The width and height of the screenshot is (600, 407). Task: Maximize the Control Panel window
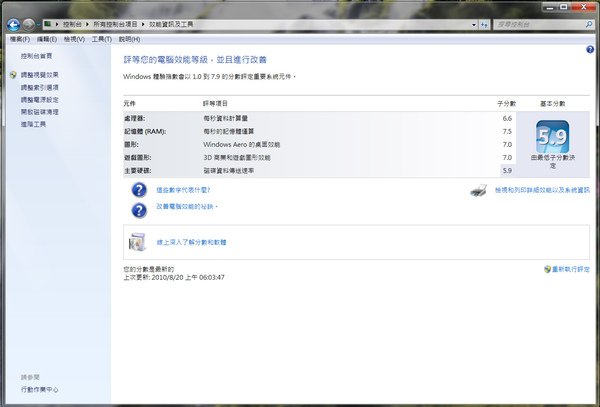tap(564, 7)
